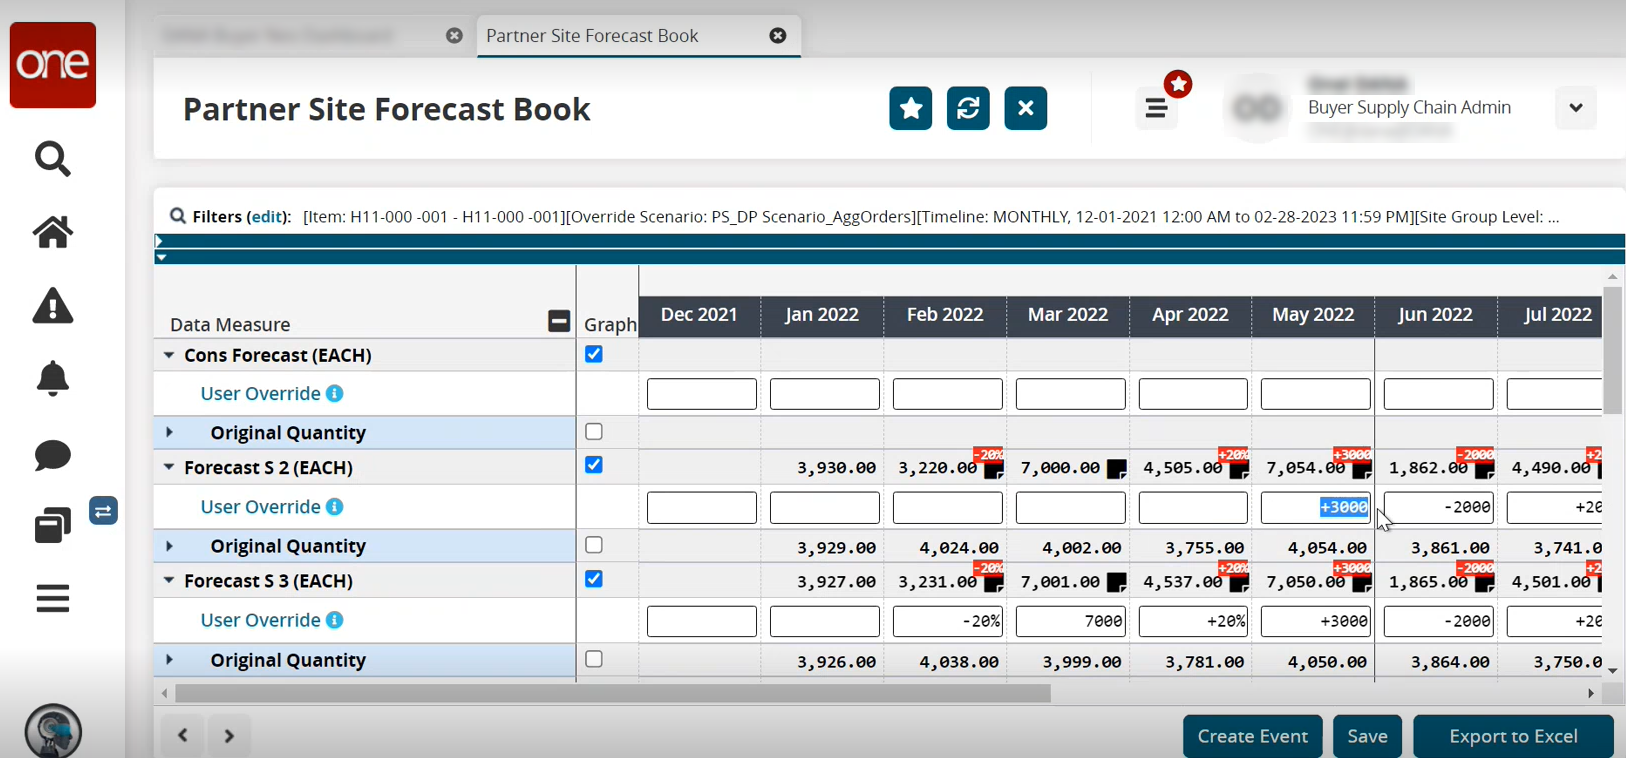Switch to Partner Site Forecast Book tab
Image resolution: width=1626 pixels, height=758 pixels.
pyautogui.click(x=592, y=36)
